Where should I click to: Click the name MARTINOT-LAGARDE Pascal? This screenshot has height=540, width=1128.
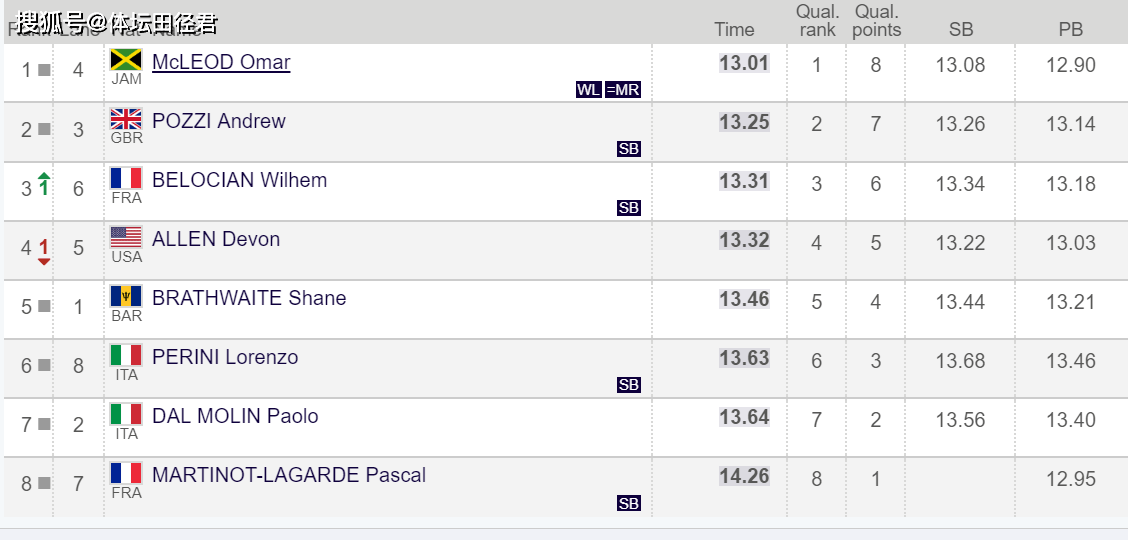click(x=289, y=475)
